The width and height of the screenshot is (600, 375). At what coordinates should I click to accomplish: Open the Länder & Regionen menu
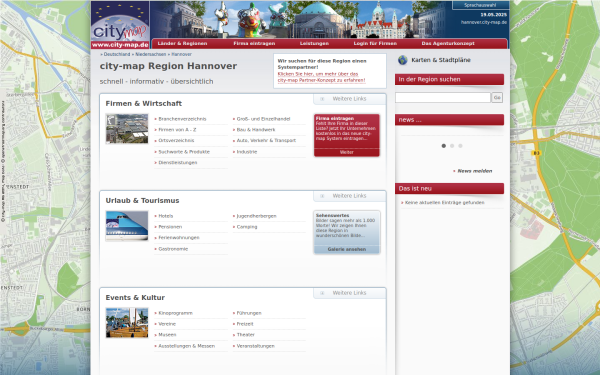coord(182,44)
